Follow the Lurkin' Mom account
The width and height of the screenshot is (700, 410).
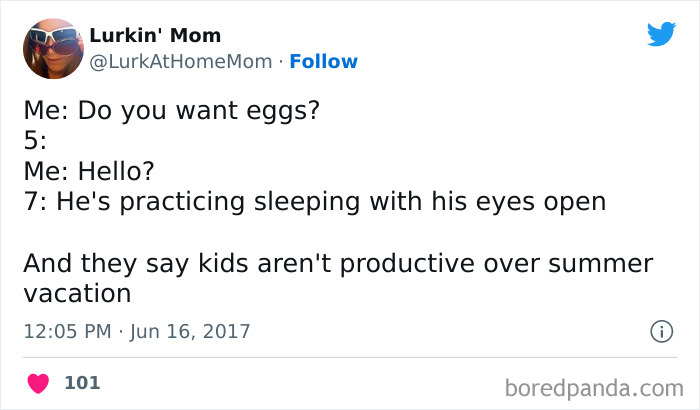coord(323,62)
